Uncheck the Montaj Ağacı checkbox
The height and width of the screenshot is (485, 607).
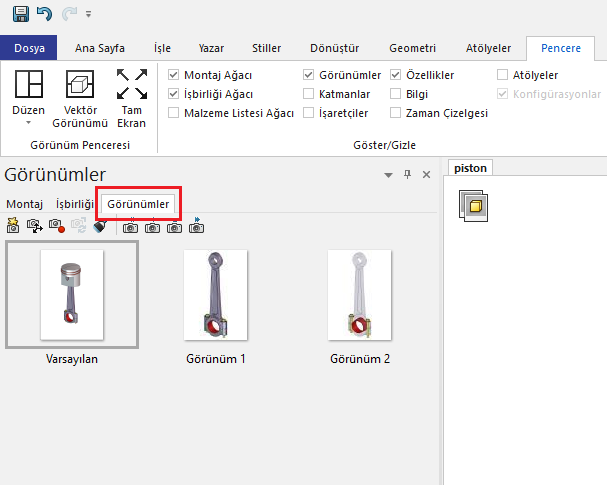click(x=174, y=75)
